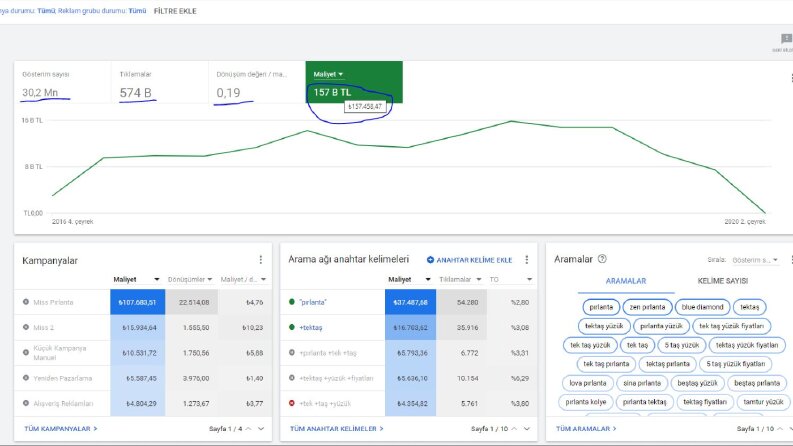
Task: Click FİLTRE EKLE to add filter
Action: click(175, 11)
